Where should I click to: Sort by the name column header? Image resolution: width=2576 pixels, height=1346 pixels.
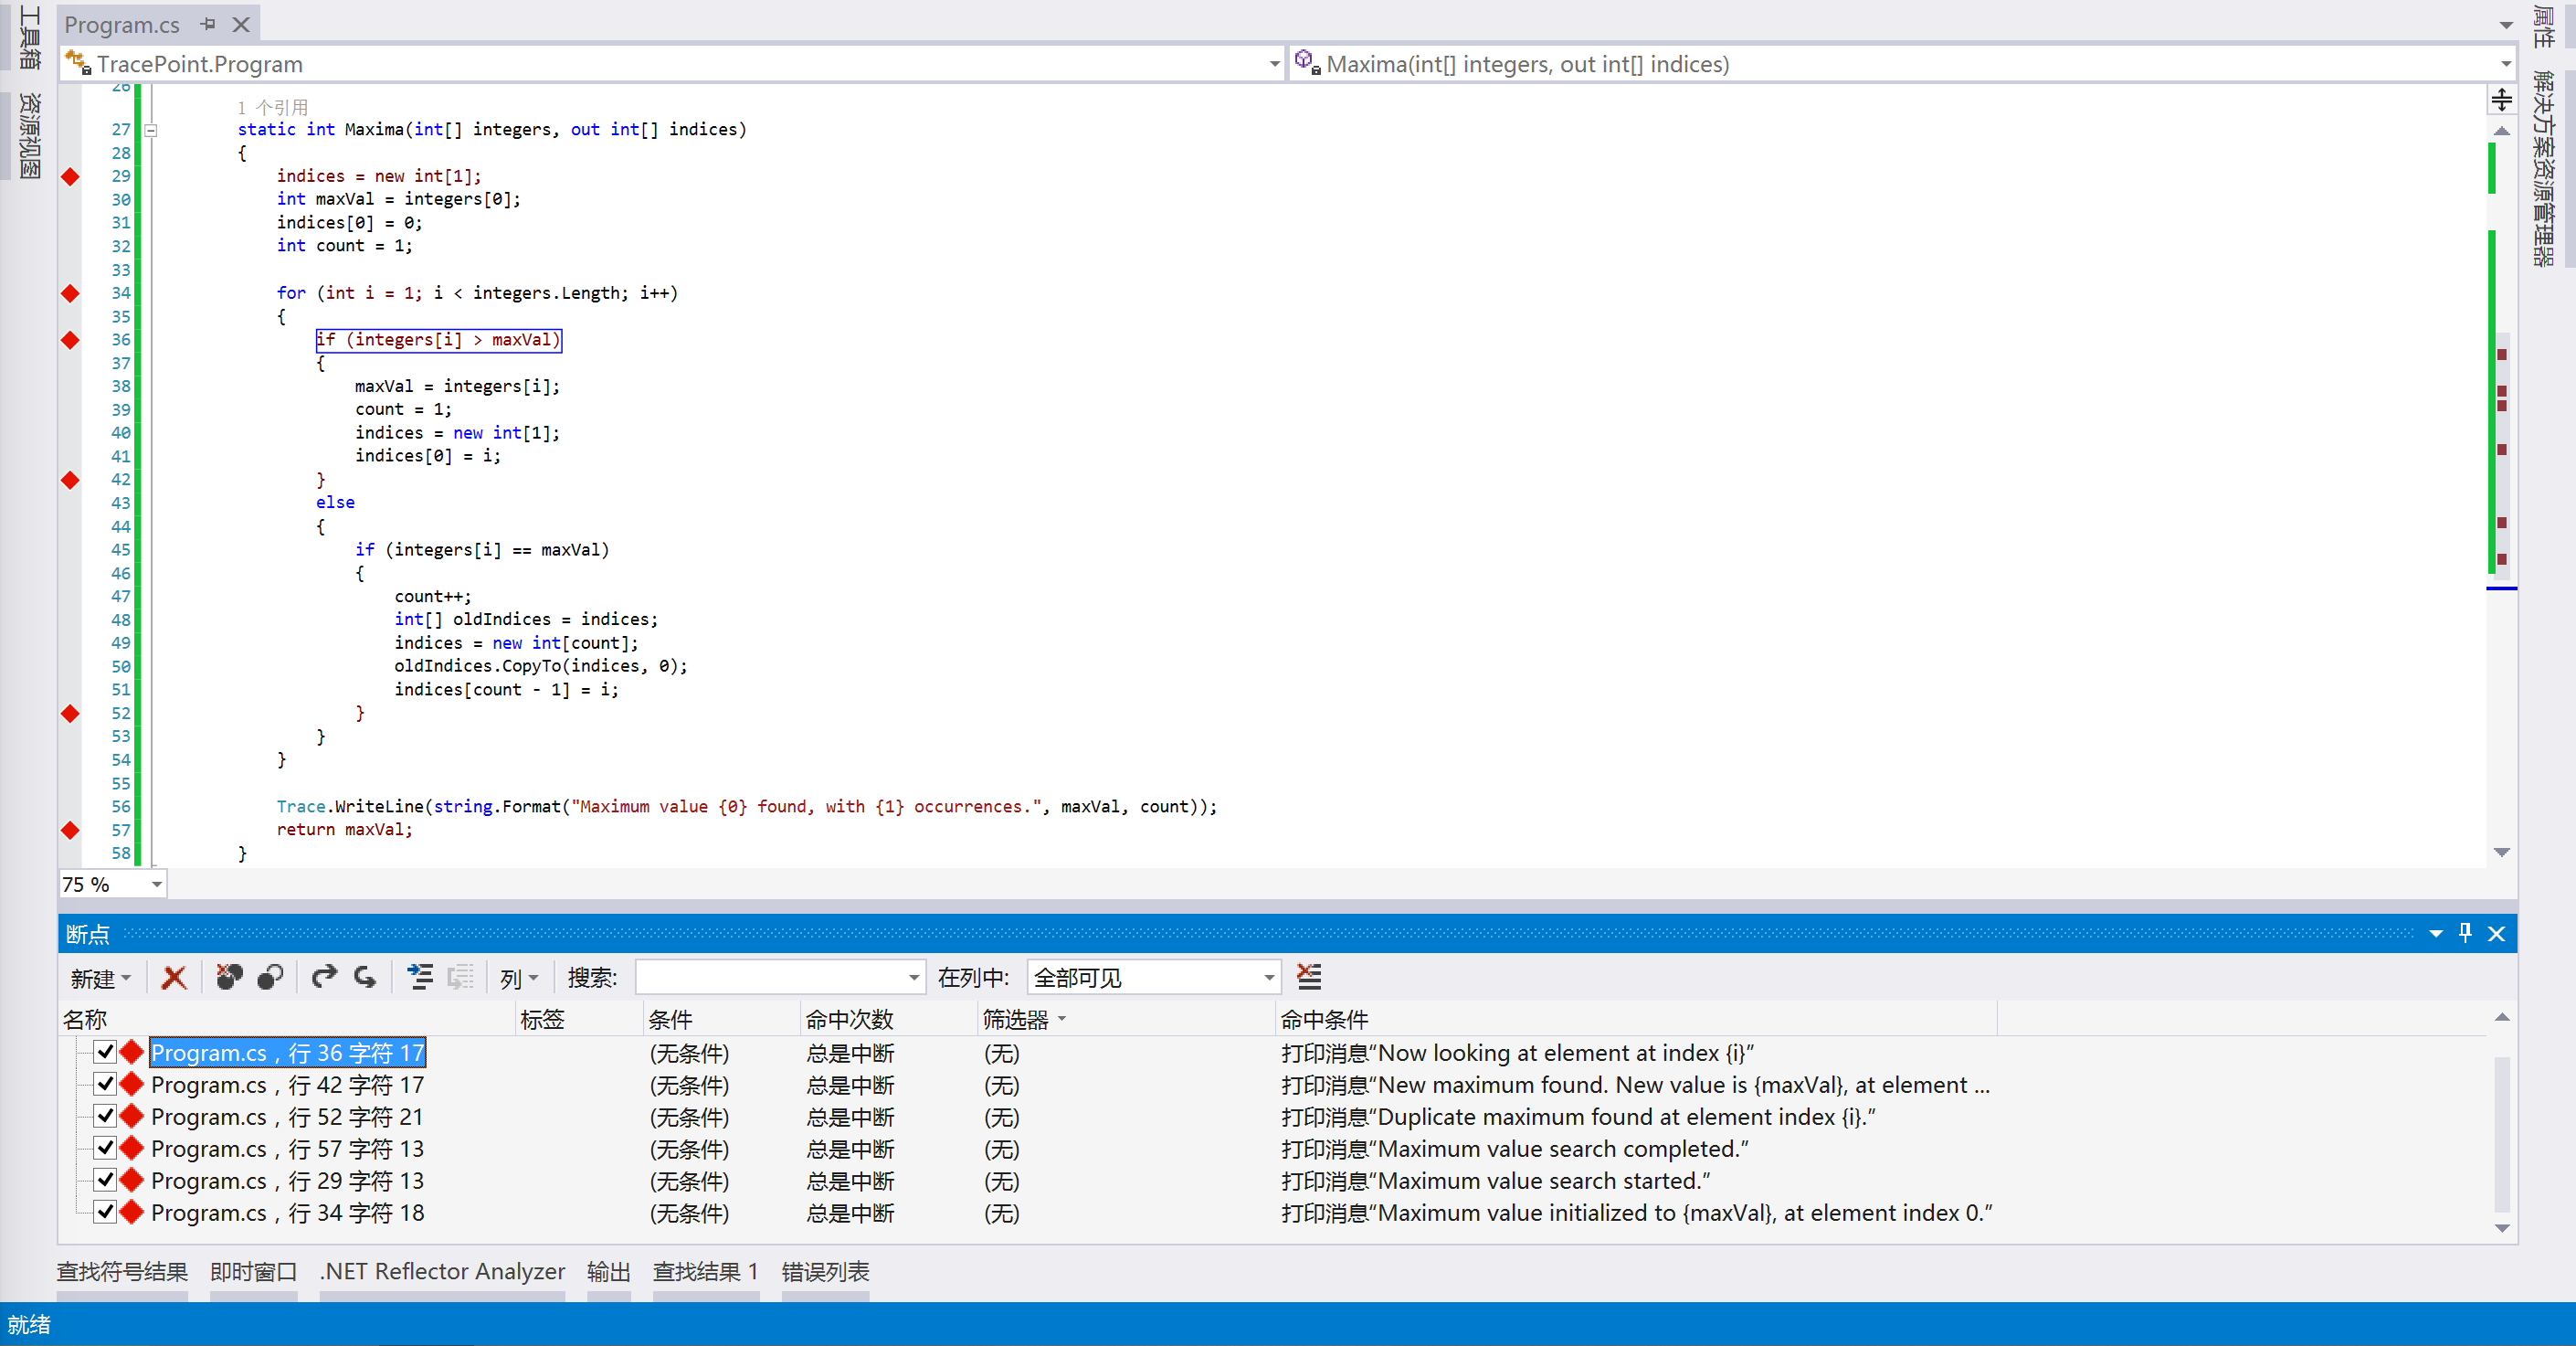click(287, 1019)
